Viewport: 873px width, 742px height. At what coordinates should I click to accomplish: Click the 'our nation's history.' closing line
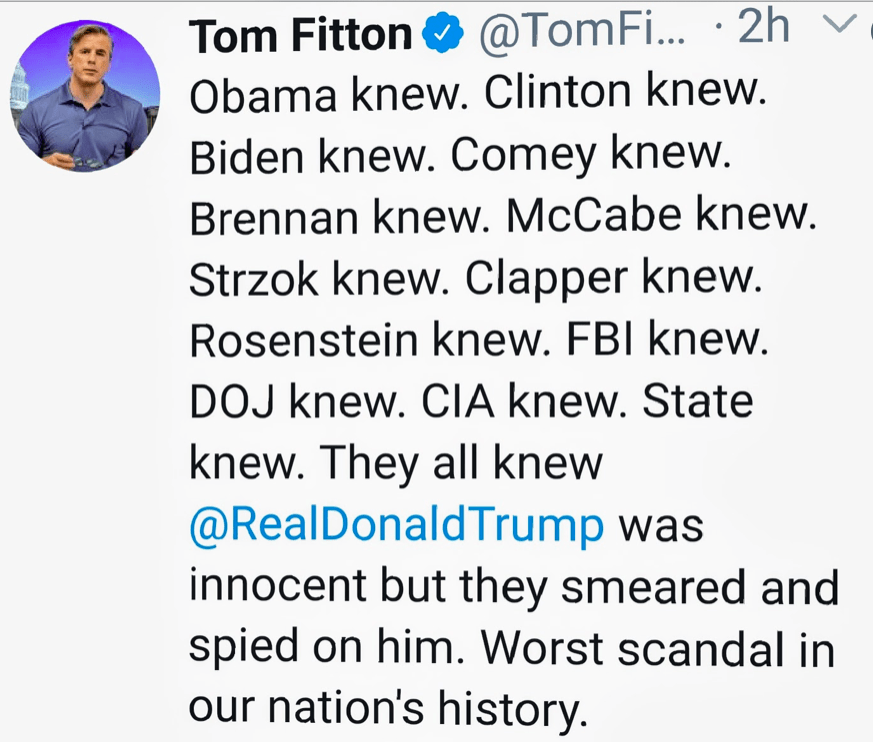[388, 709]
